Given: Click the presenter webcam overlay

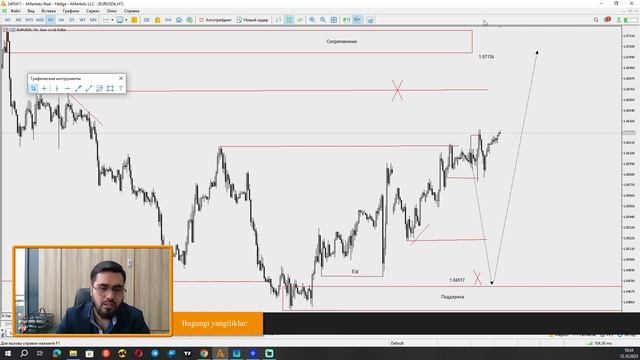Looking at the screenshot, I should pyautogui.click(x=93, y=291).
